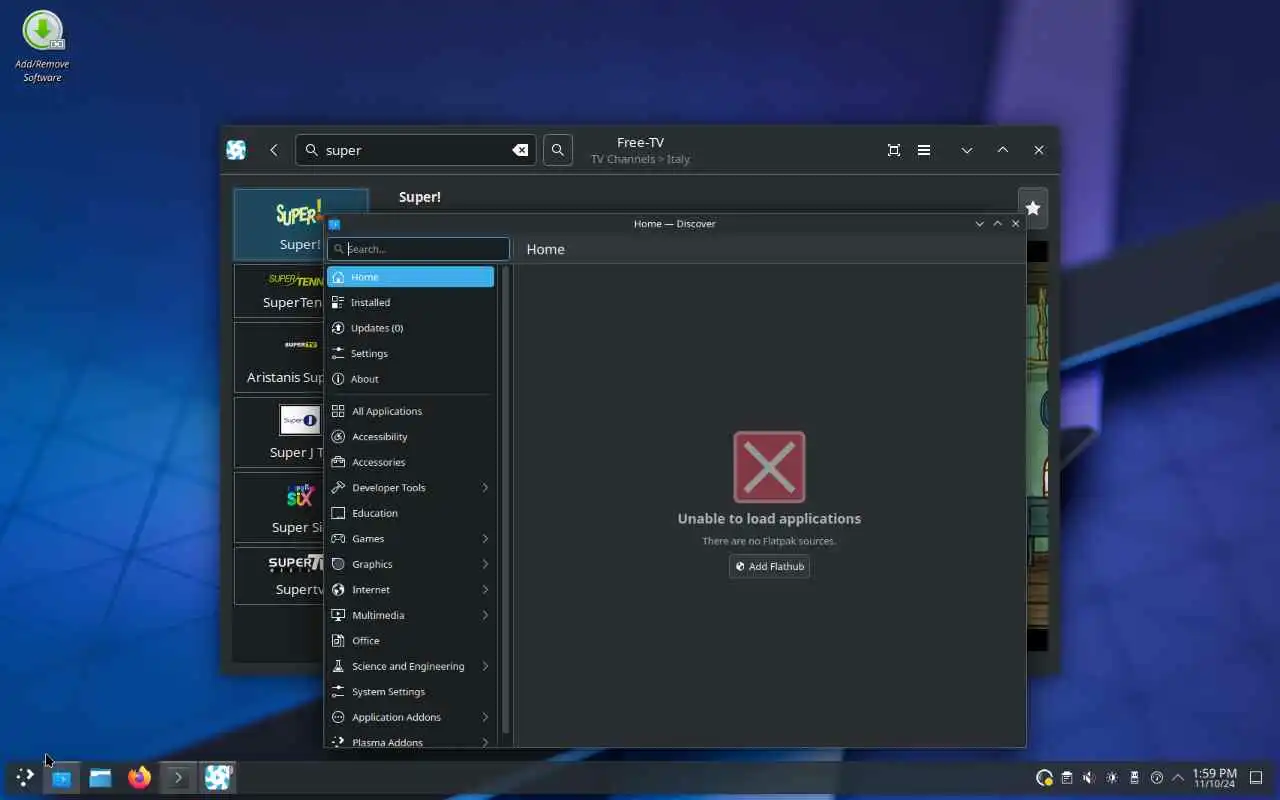Click the Free-TV 'super' search box
The height and width of the screenshot is (800, 1280).
click(x=415, y=150)
